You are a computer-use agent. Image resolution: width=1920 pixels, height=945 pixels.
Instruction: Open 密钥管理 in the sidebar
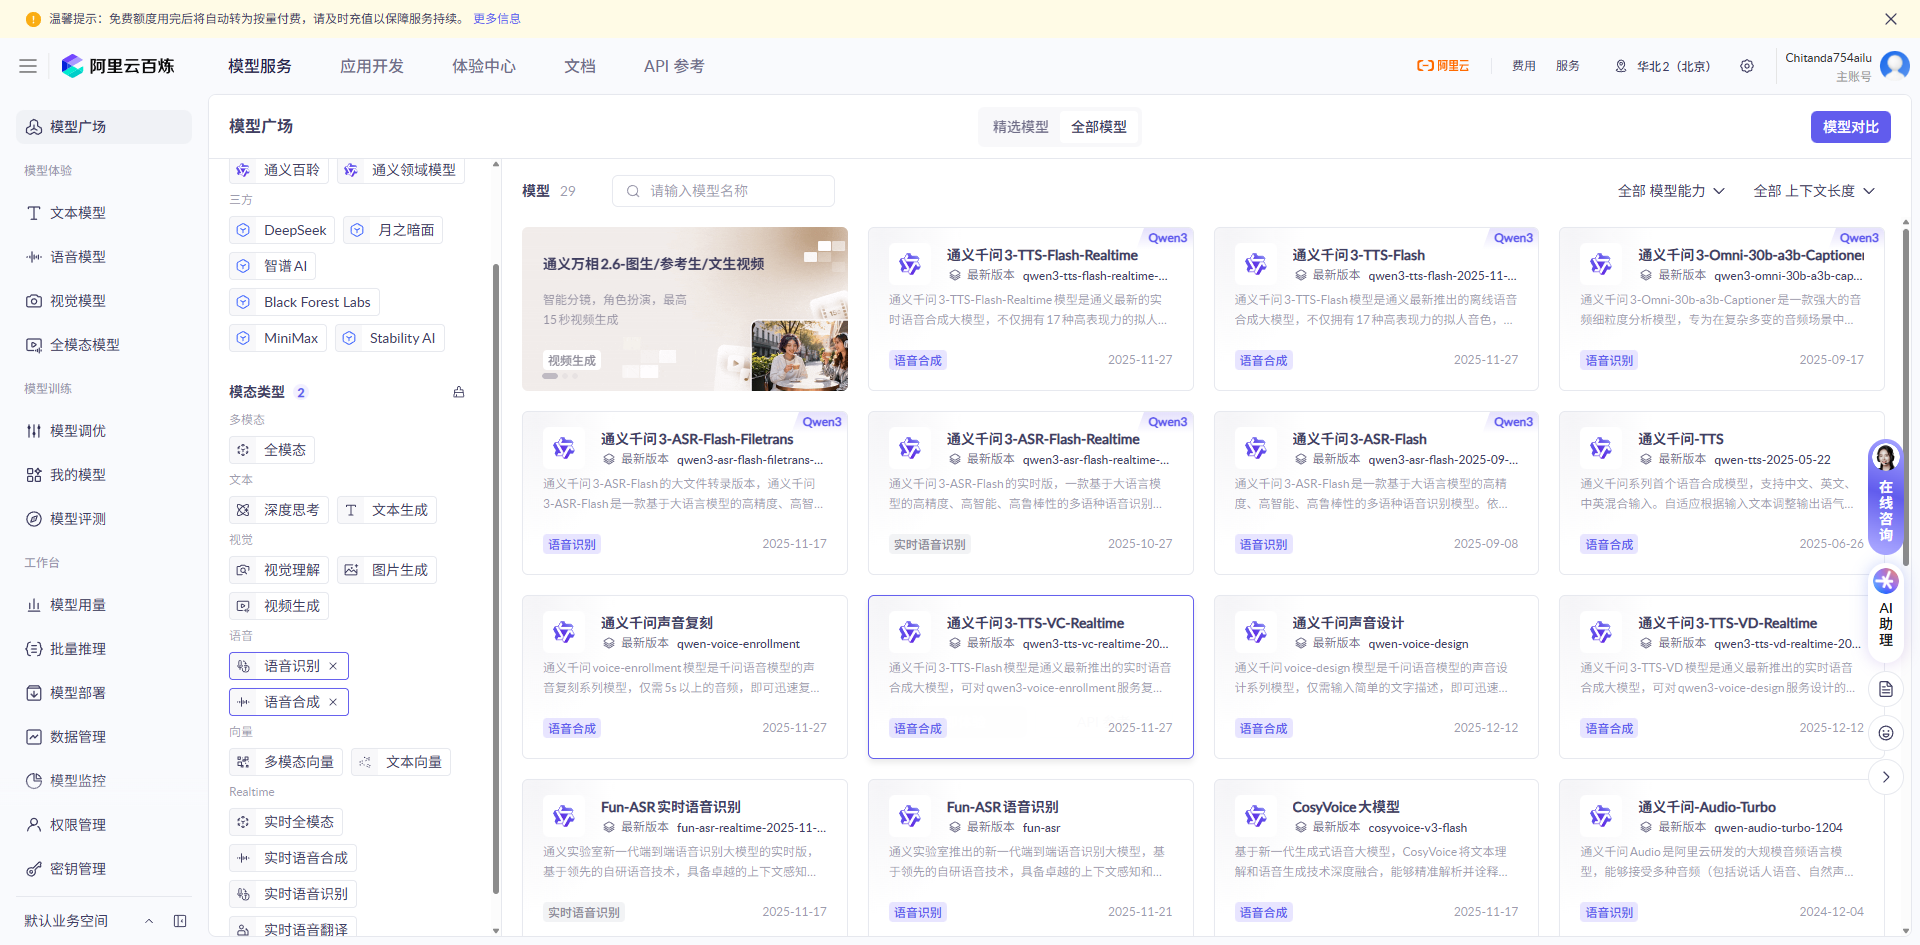pyautogui.click(x=104, y=869)
